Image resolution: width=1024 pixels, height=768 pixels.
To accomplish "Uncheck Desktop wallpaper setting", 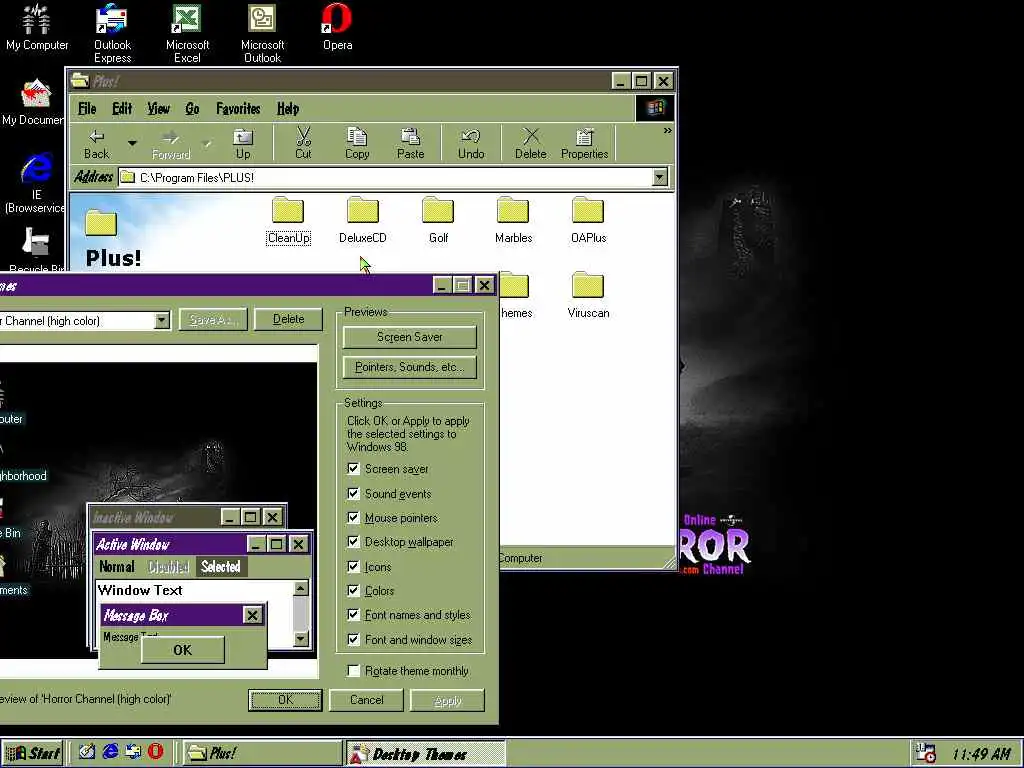I will (353, 542).
